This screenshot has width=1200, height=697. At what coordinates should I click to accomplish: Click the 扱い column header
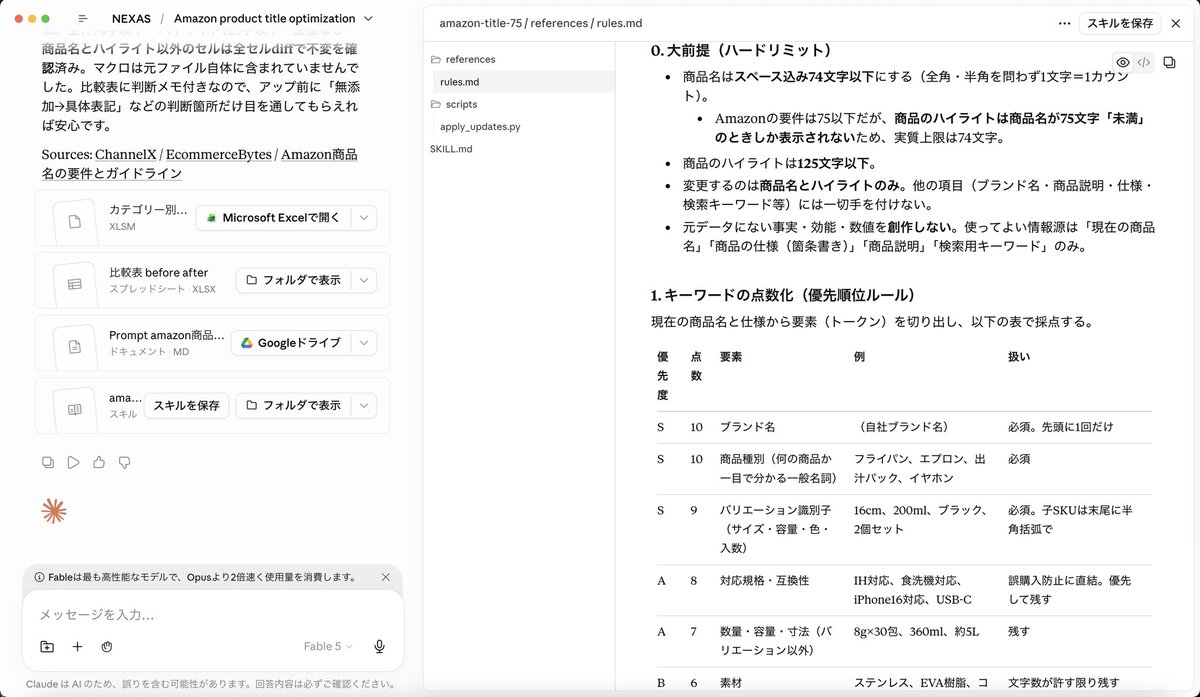pyautogui.click(x=1019, y=356)
